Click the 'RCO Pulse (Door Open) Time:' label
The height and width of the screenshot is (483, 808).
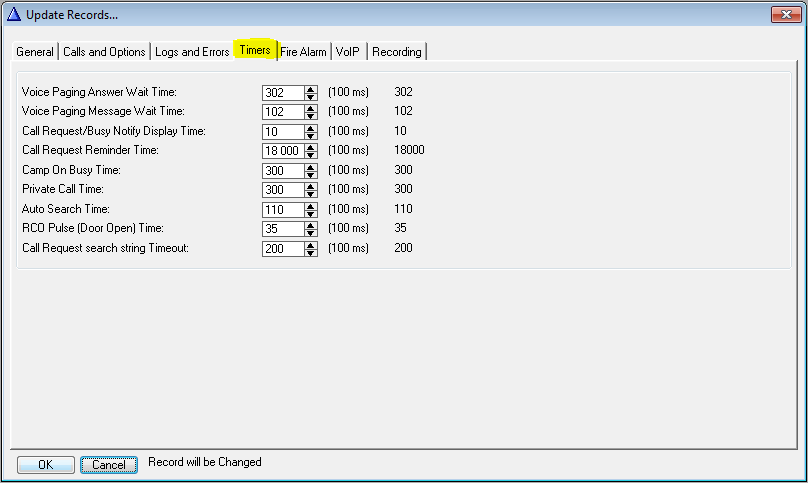[93, 228]
